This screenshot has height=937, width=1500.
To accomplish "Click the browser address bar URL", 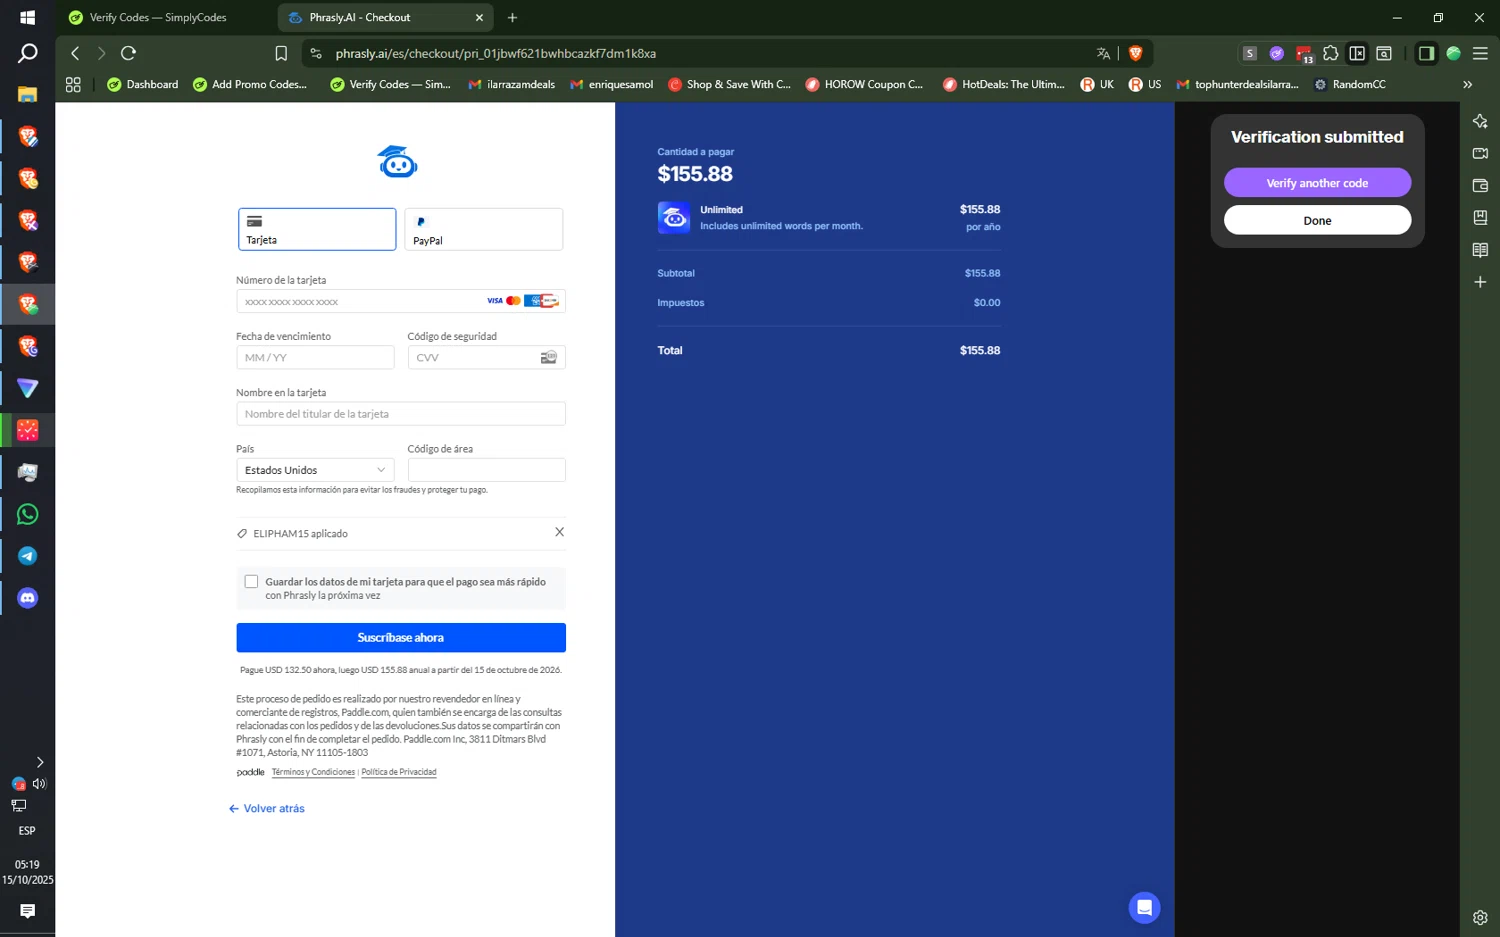I will (496, 53).
